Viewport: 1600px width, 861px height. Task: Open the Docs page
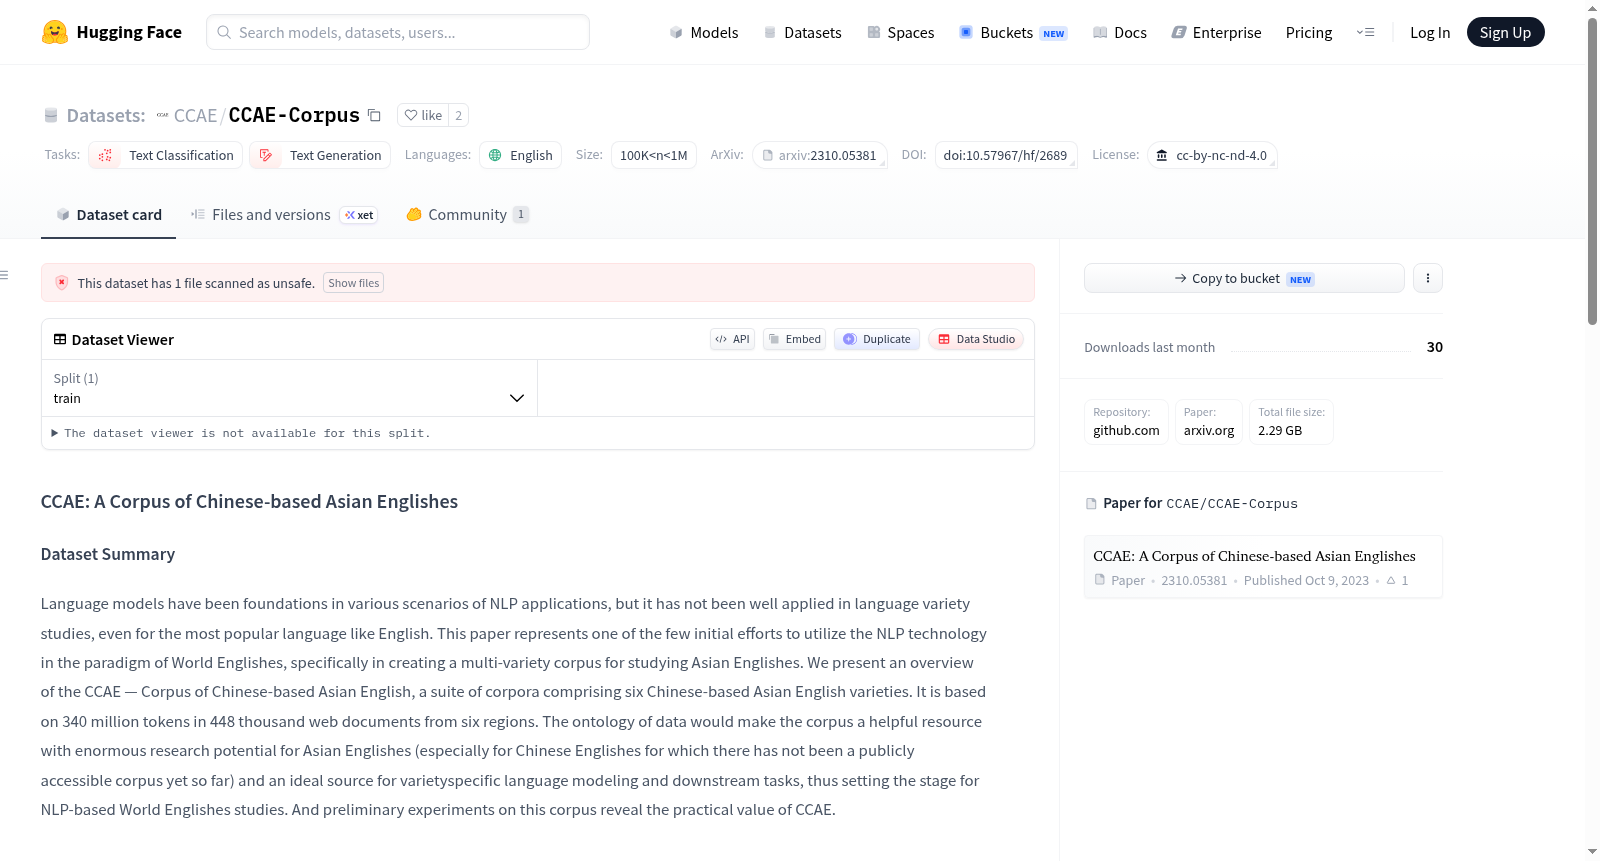pyautogui.click(x=1119, y=32)
